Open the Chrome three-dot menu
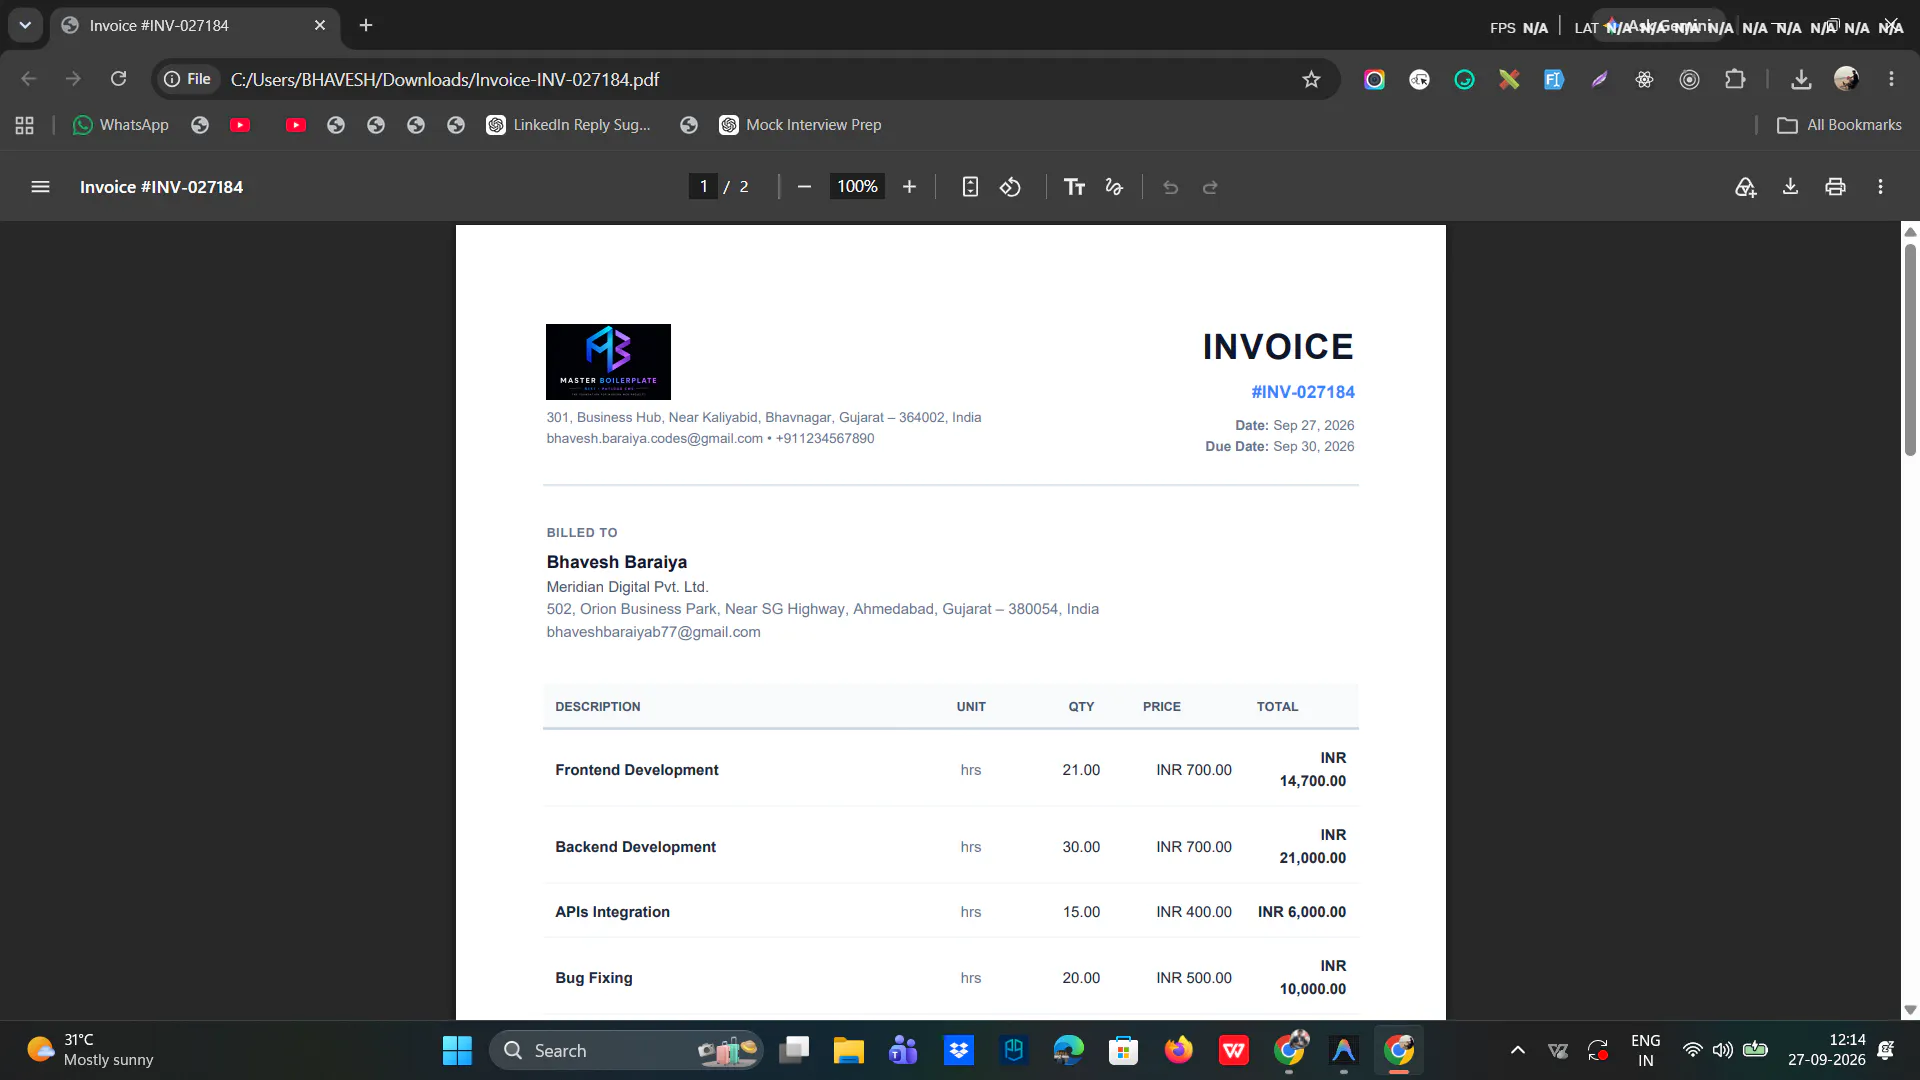Screen dimensions: 1920x1080 point(1891,79)
